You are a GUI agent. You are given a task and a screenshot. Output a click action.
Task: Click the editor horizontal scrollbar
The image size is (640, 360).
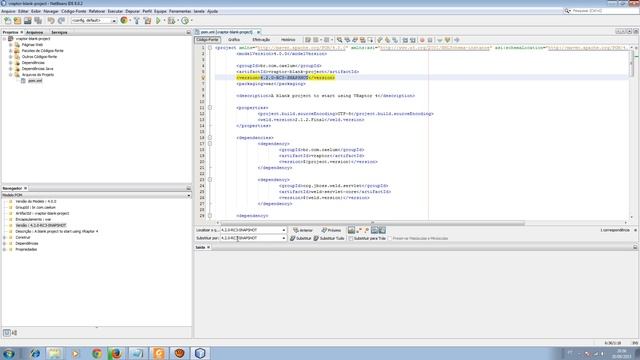[x=372, y=223]
